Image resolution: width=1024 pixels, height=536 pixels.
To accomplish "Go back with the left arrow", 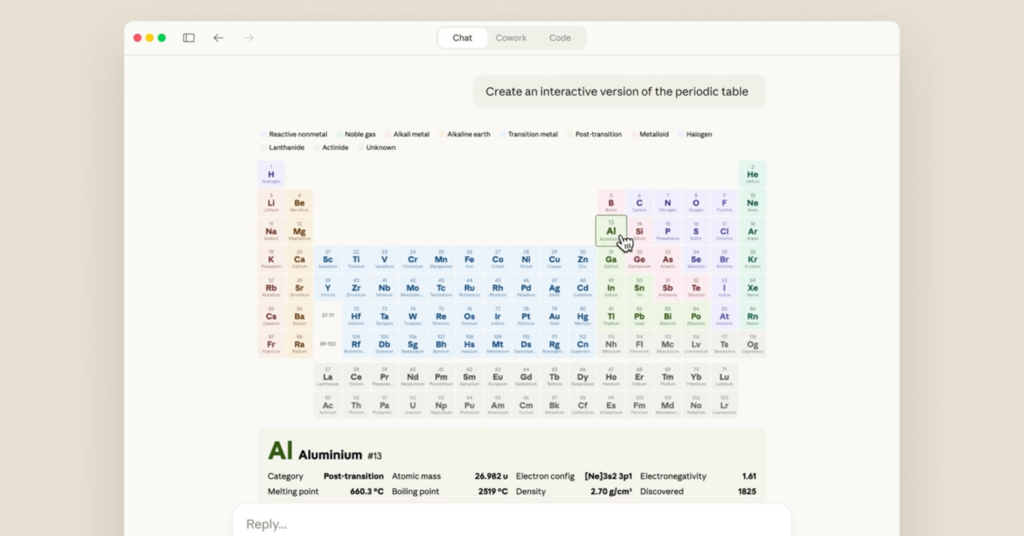I will [x=218, y=38].
